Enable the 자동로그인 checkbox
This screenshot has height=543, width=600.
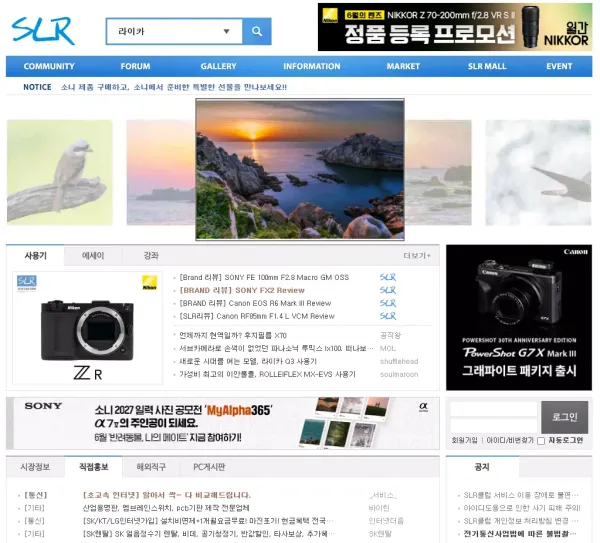point(541,441)
